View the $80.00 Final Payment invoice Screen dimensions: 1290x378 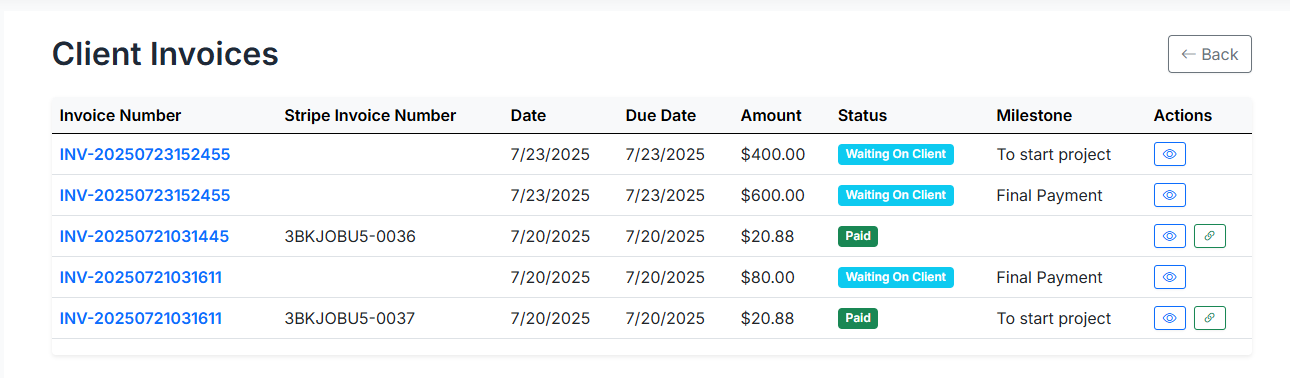[1170, 277]
